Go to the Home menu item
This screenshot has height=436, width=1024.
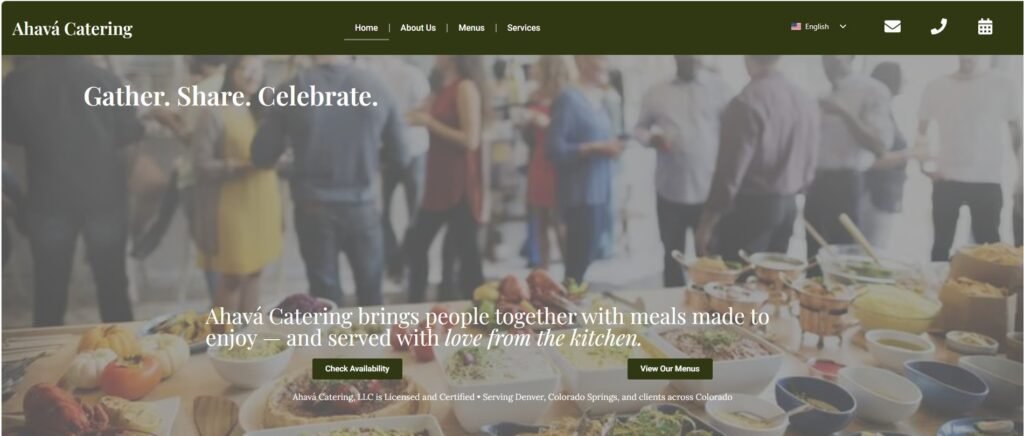pos(366,28)
